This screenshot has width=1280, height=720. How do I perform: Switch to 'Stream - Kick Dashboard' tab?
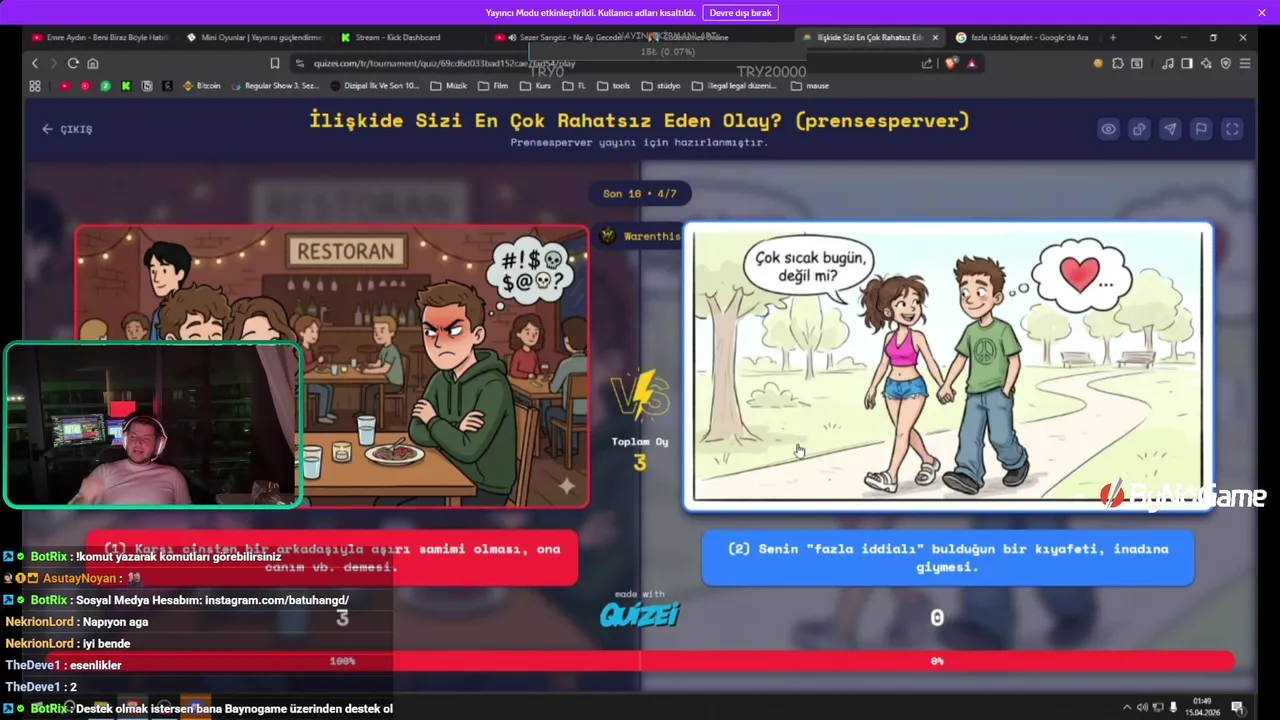tap(398, 37)
